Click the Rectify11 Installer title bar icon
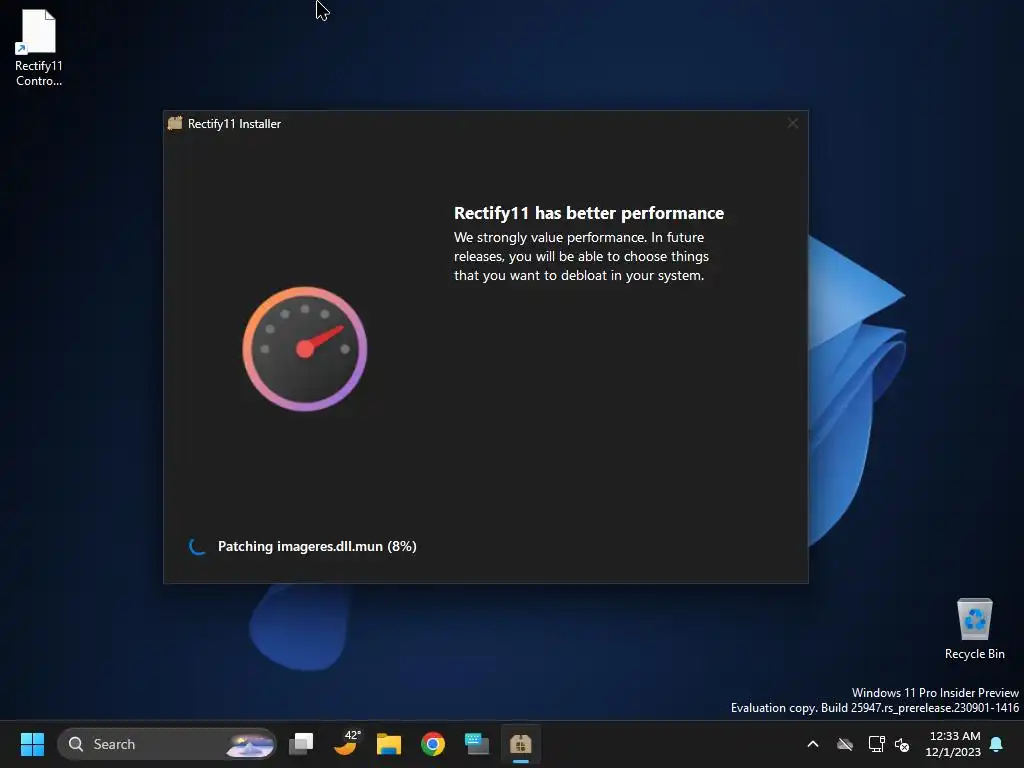 click(174, 123)
